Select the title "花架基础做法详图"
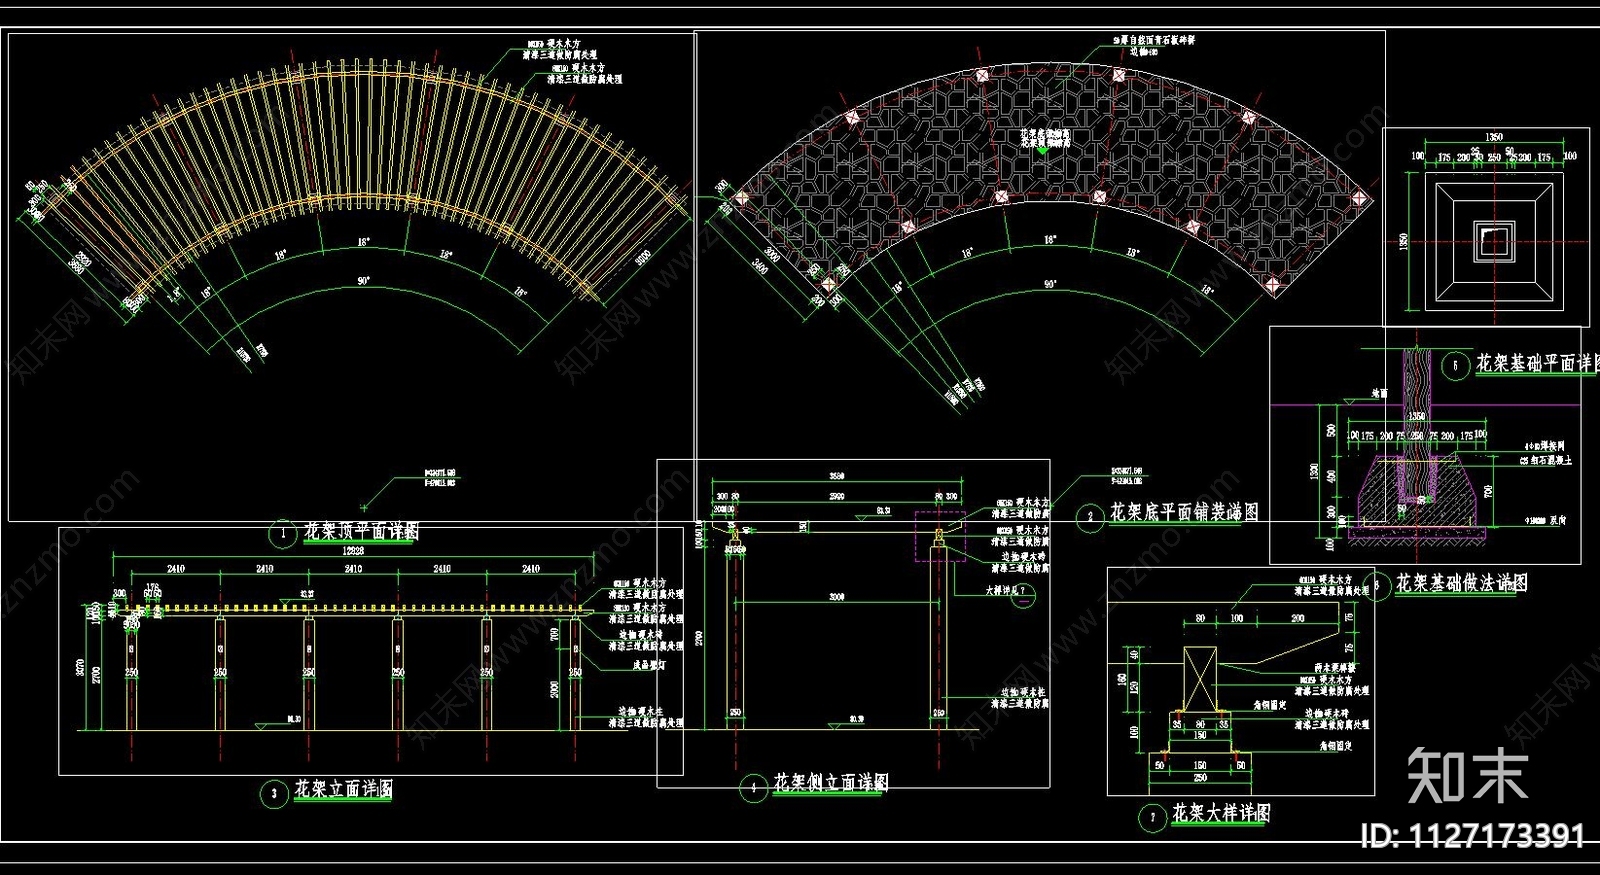The height and width of the screenshot is (875, 1600). [1461, 583]
